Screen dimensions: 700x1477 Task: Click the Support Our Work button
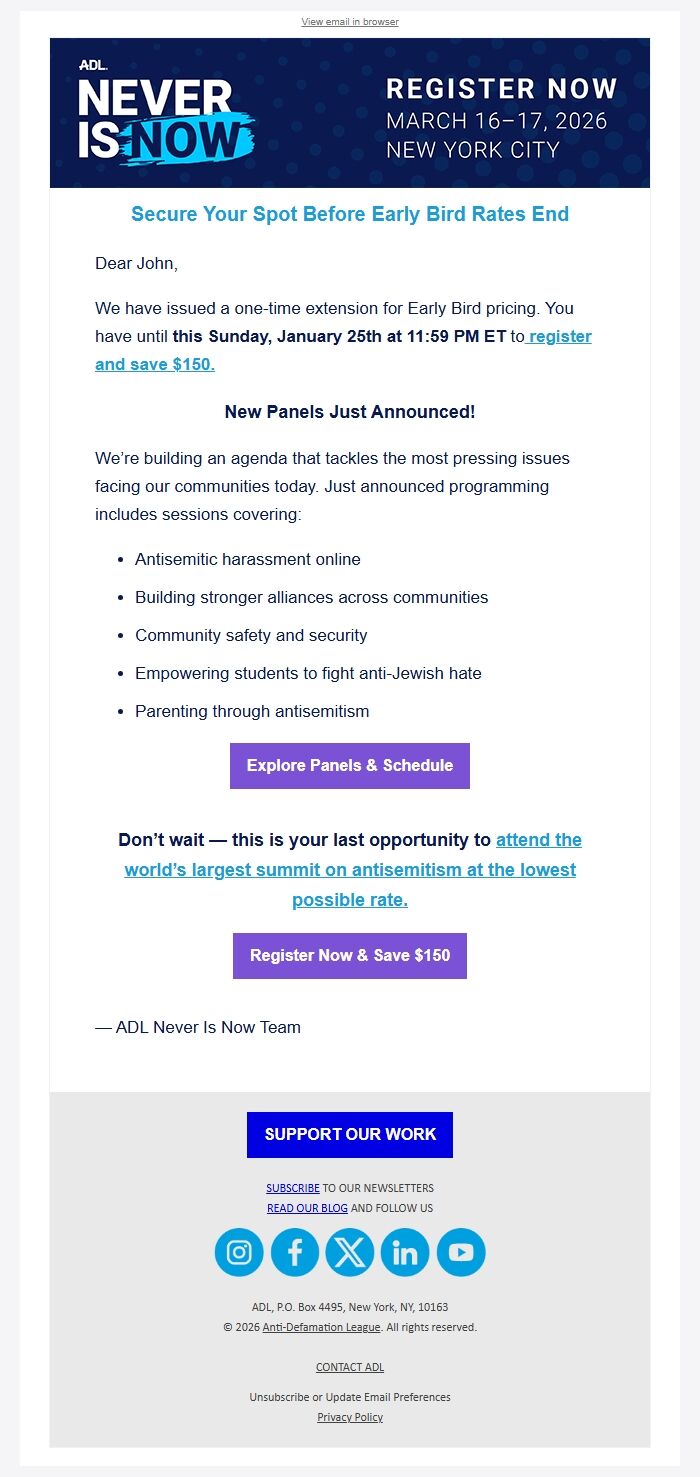point(349,1134)
